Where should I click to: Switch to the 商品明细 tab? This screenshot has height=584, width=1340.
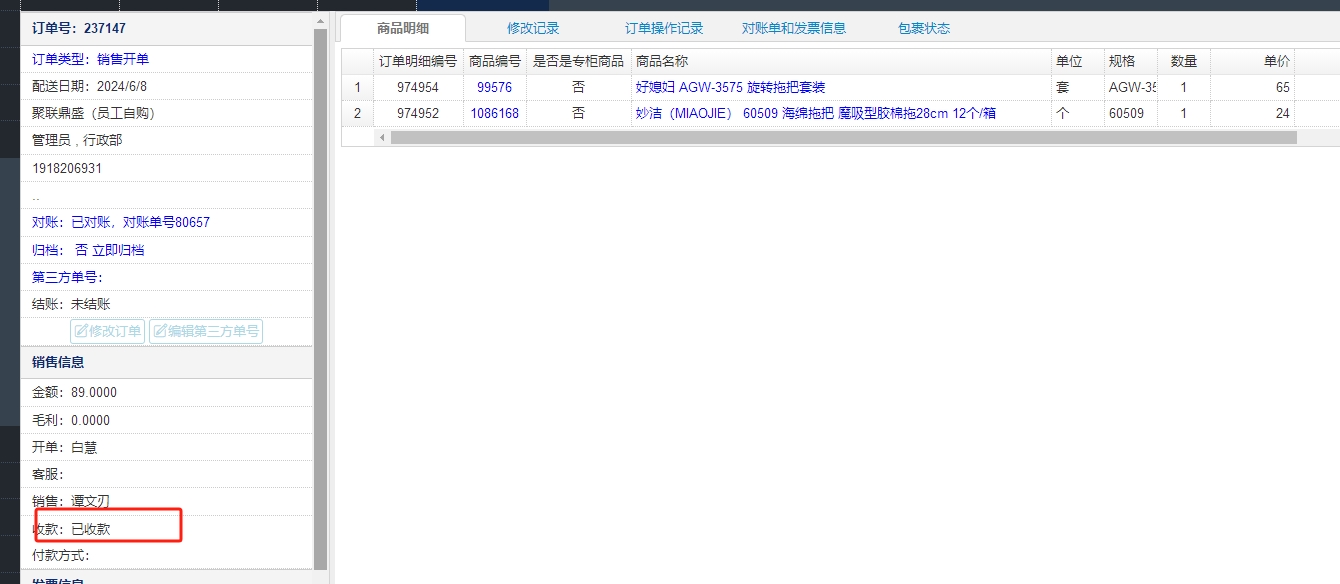[403, 28]
